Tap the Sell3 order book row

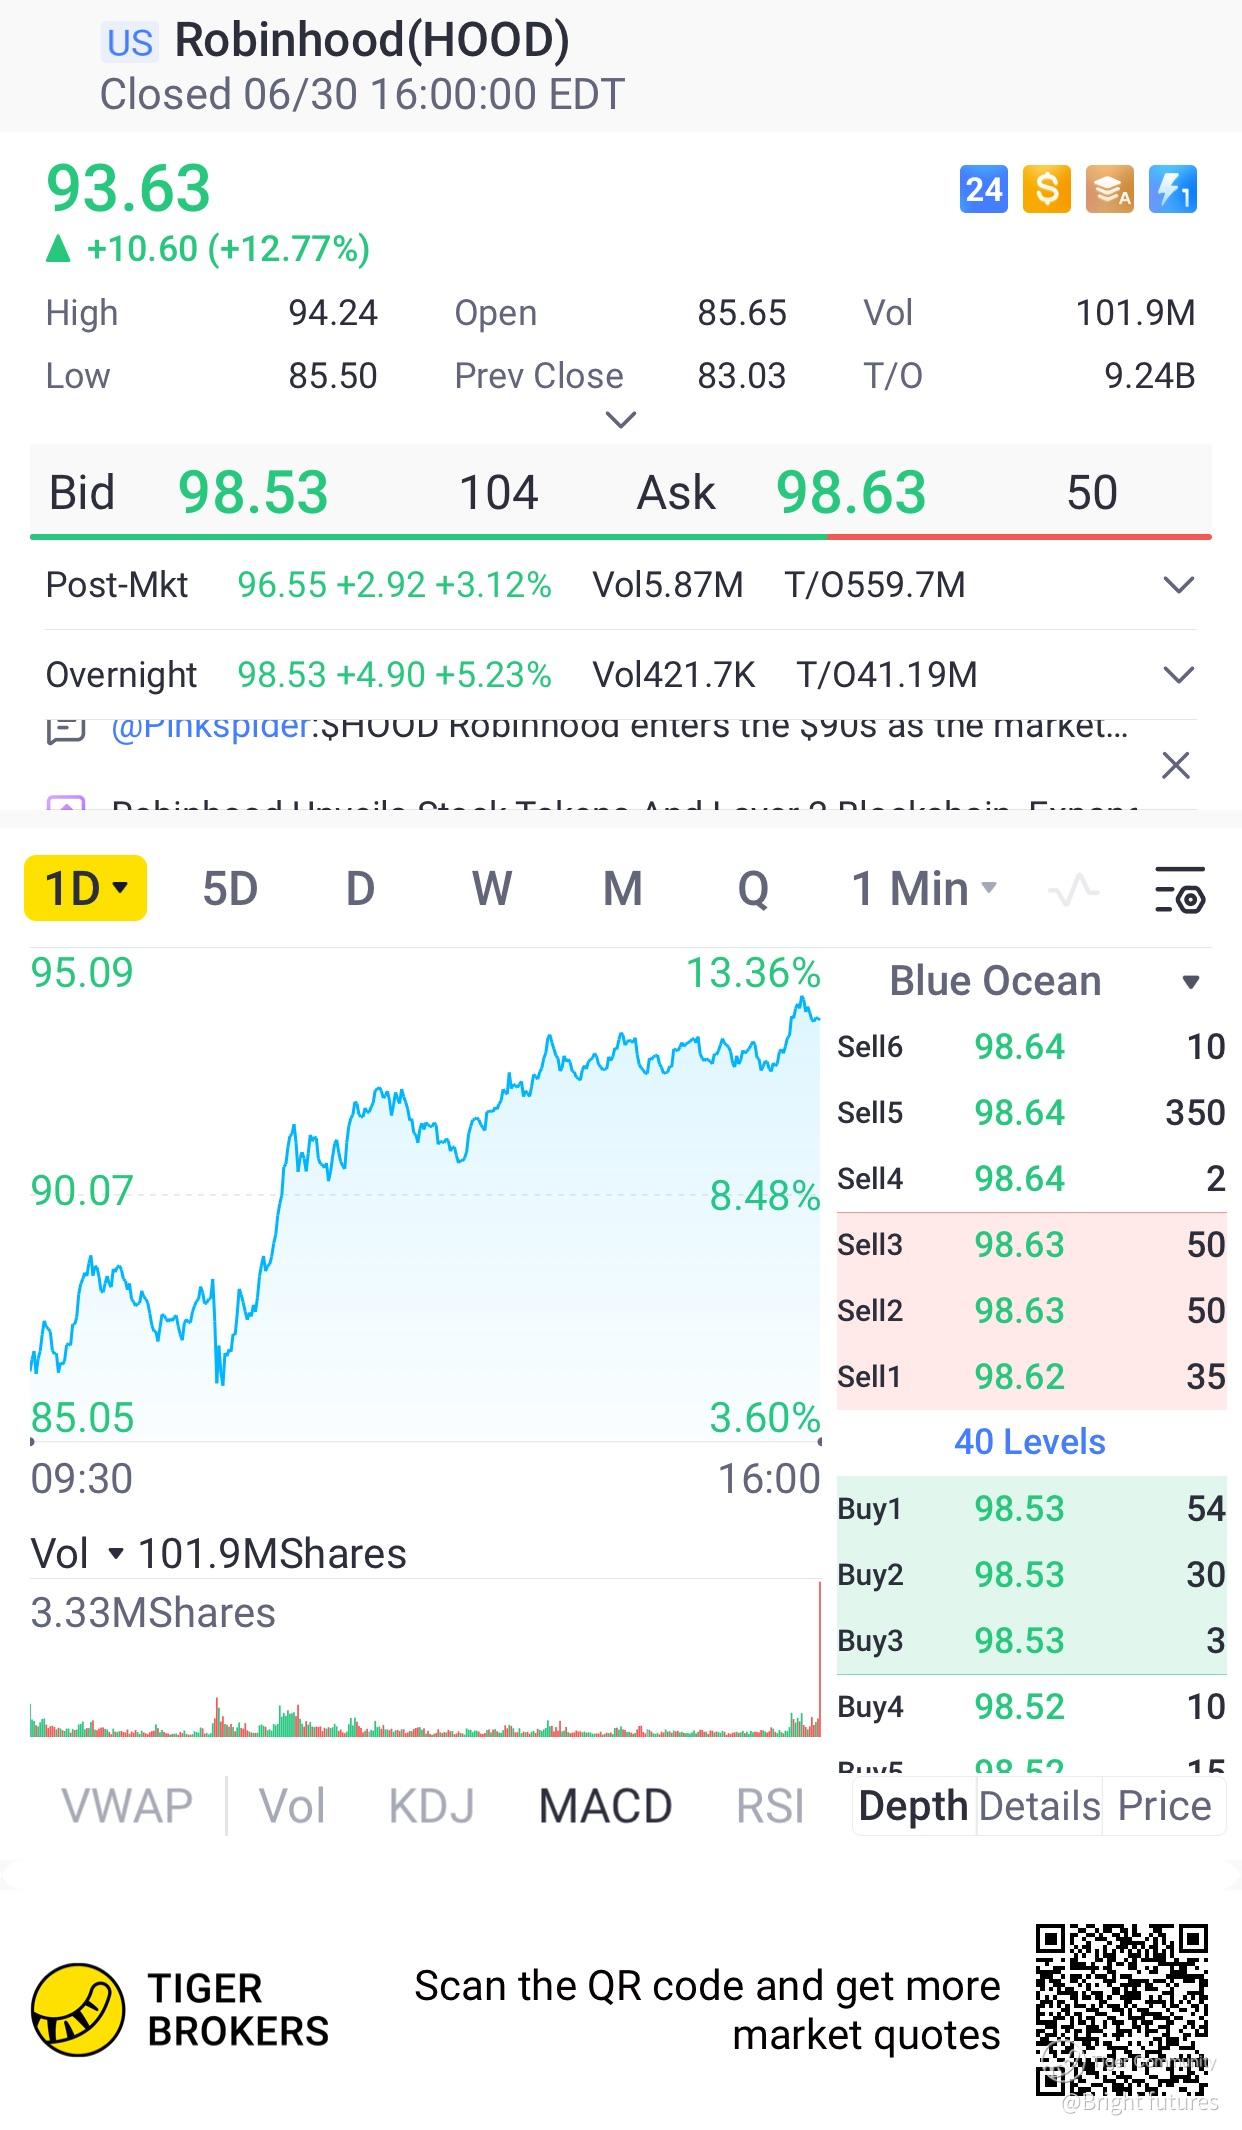1031,1245
